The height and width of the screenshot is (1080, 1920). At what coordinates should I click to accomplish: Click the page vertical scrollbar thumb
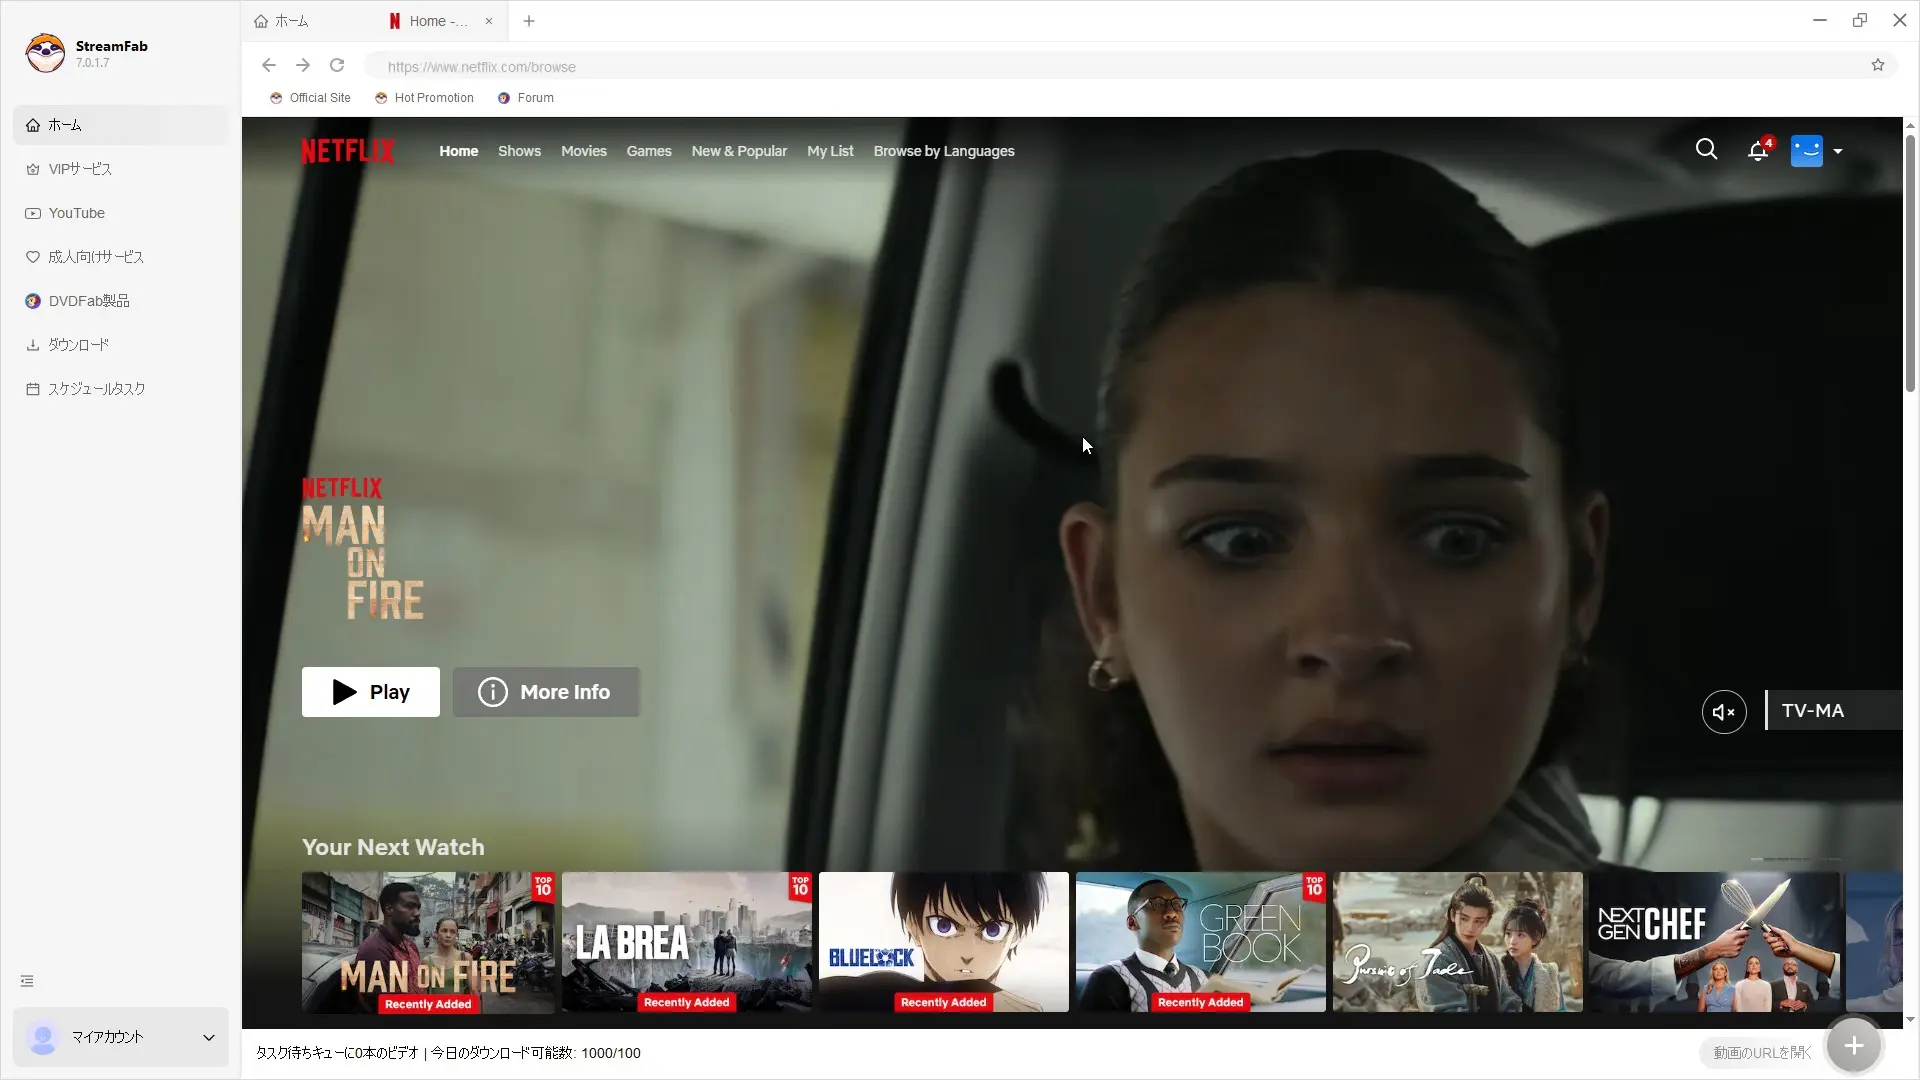tap(1910, 263)
